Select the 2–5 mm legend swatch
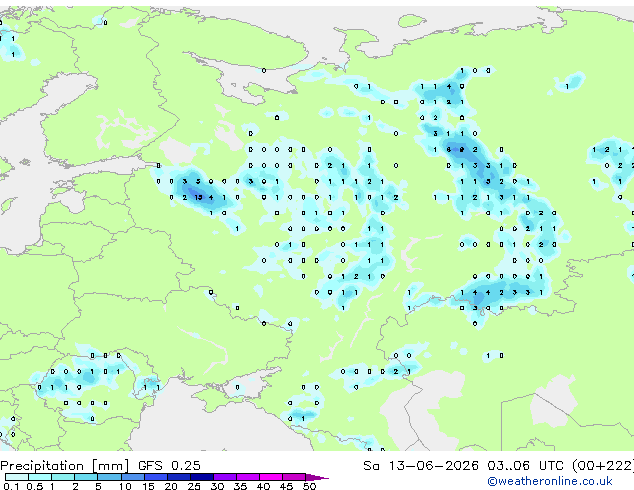The height and width of the screenshot is (490, 634). [86, 477]
